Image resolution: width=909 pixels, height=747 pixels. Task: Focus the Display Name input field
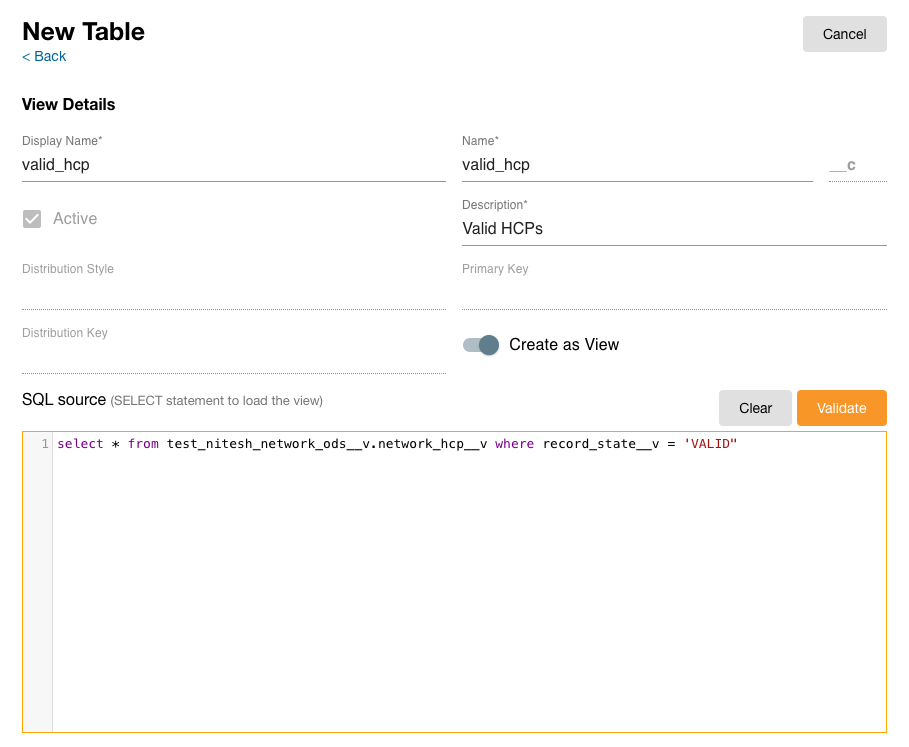(x=233, y=165)
